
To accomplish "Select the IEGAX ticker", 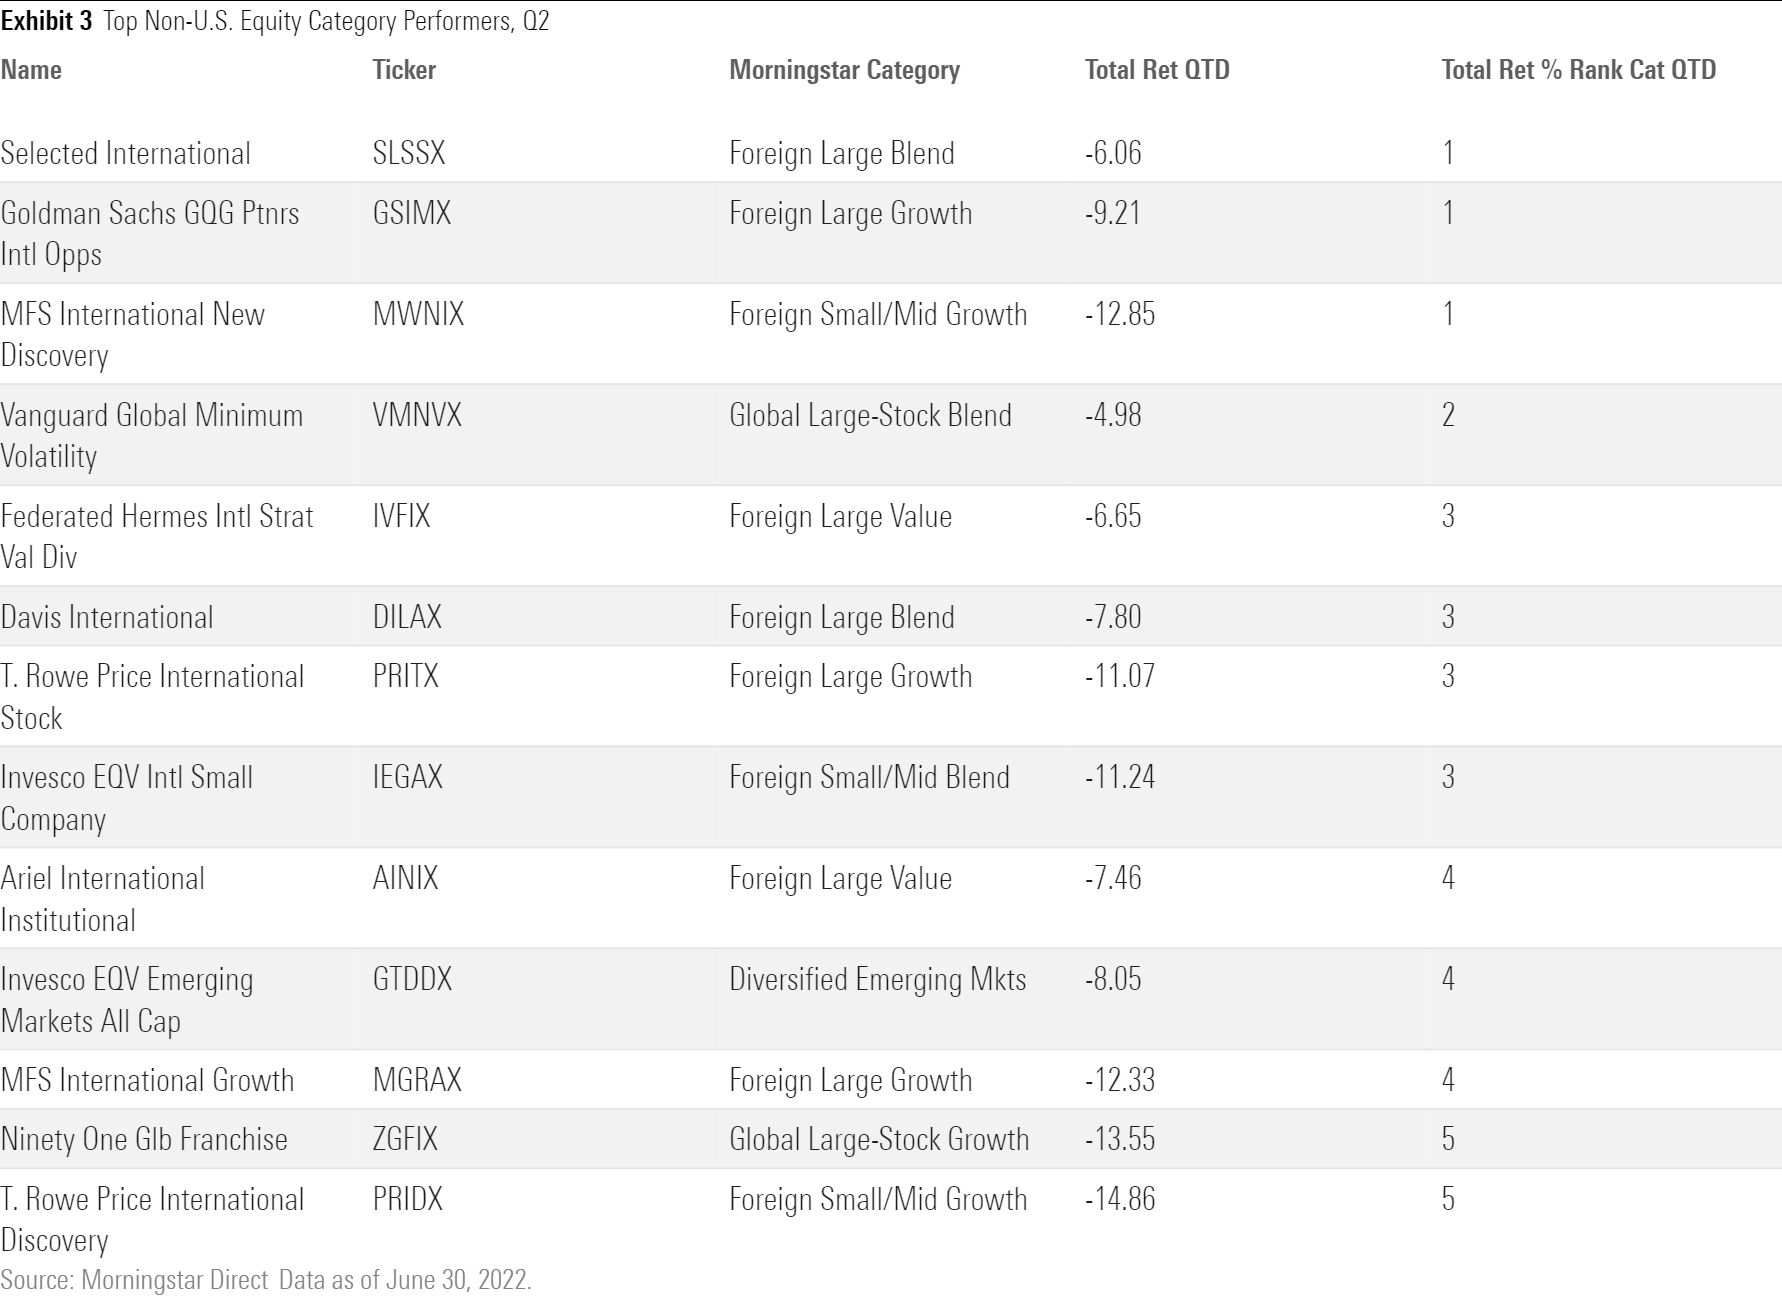I will (407, 777).
